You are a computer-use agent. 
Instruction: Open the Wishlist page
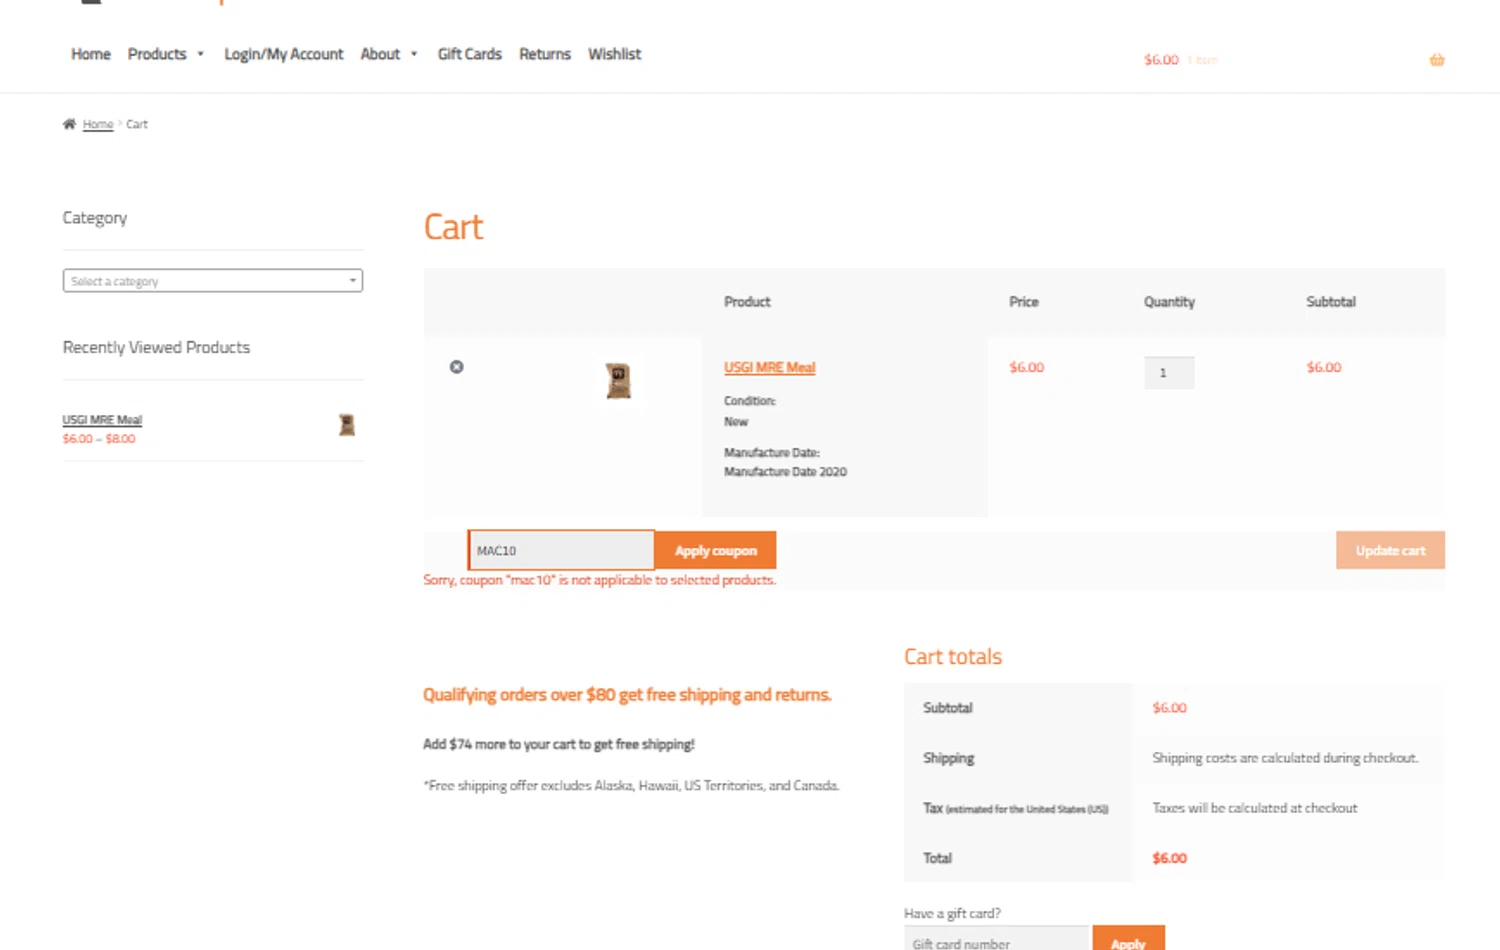[614, 54]
